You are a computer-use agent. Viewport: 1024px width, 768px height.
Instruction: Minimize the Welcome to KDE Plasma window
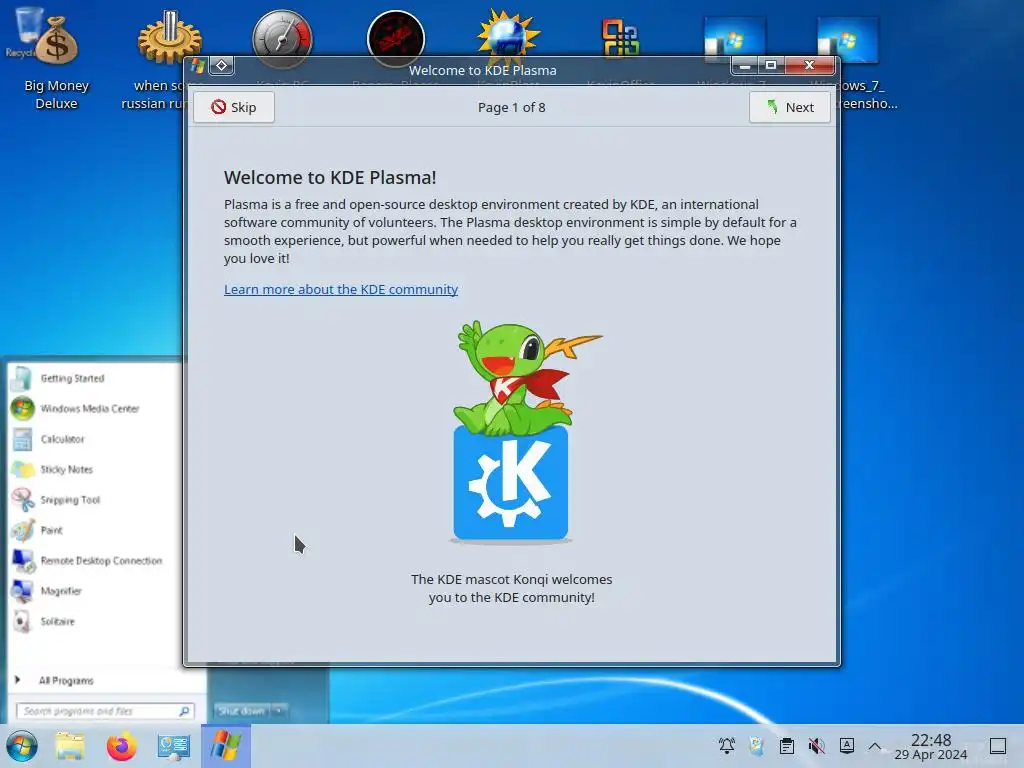(x=744, y=65)
